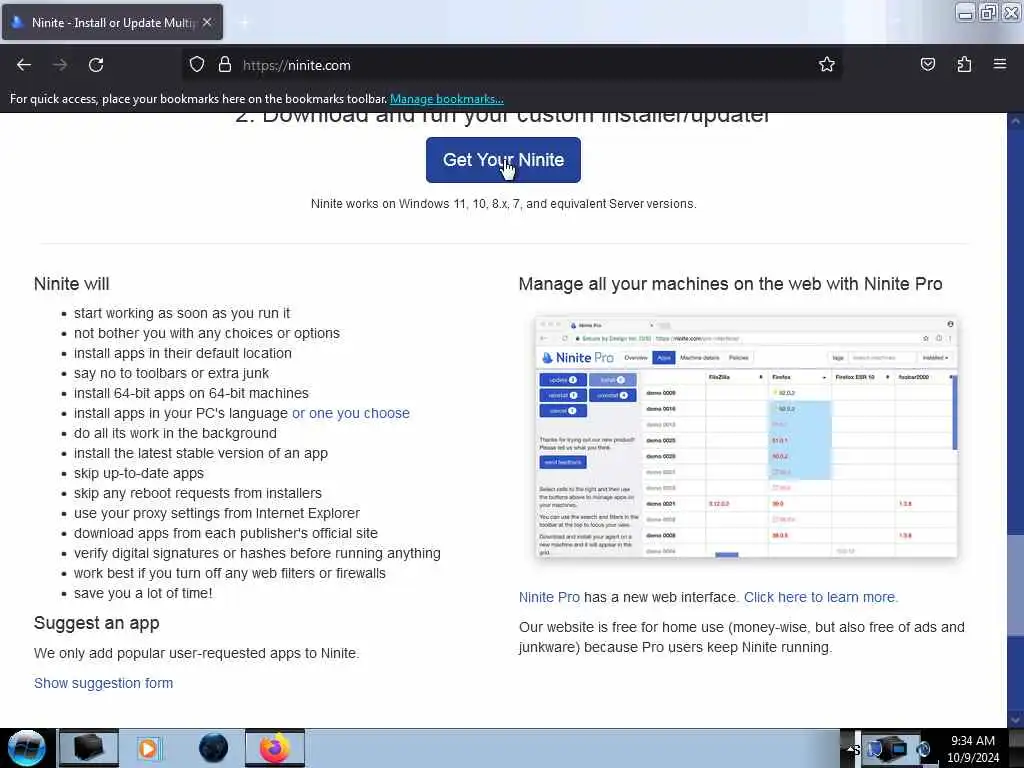Open the Windows Start orb
The height and width of the screenshot is (768, 1024).
point(27,748)
